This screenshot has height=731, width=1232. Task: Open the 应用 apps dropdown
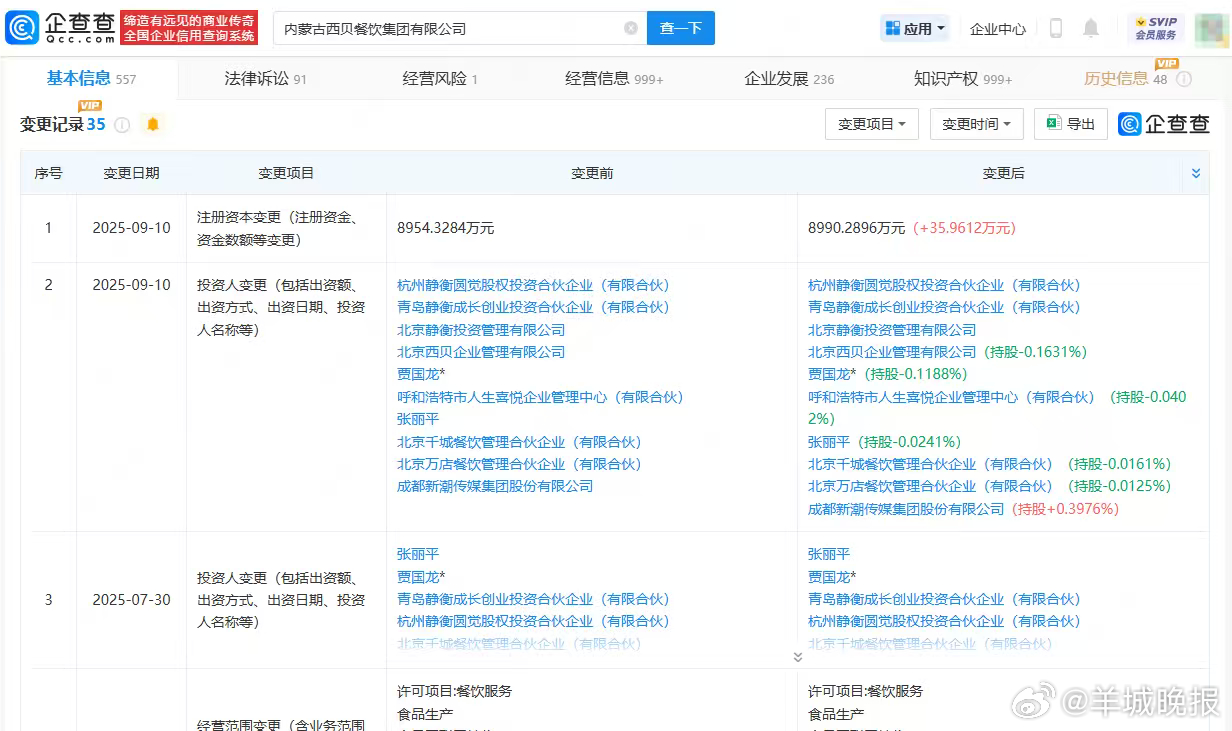[915, 29]
